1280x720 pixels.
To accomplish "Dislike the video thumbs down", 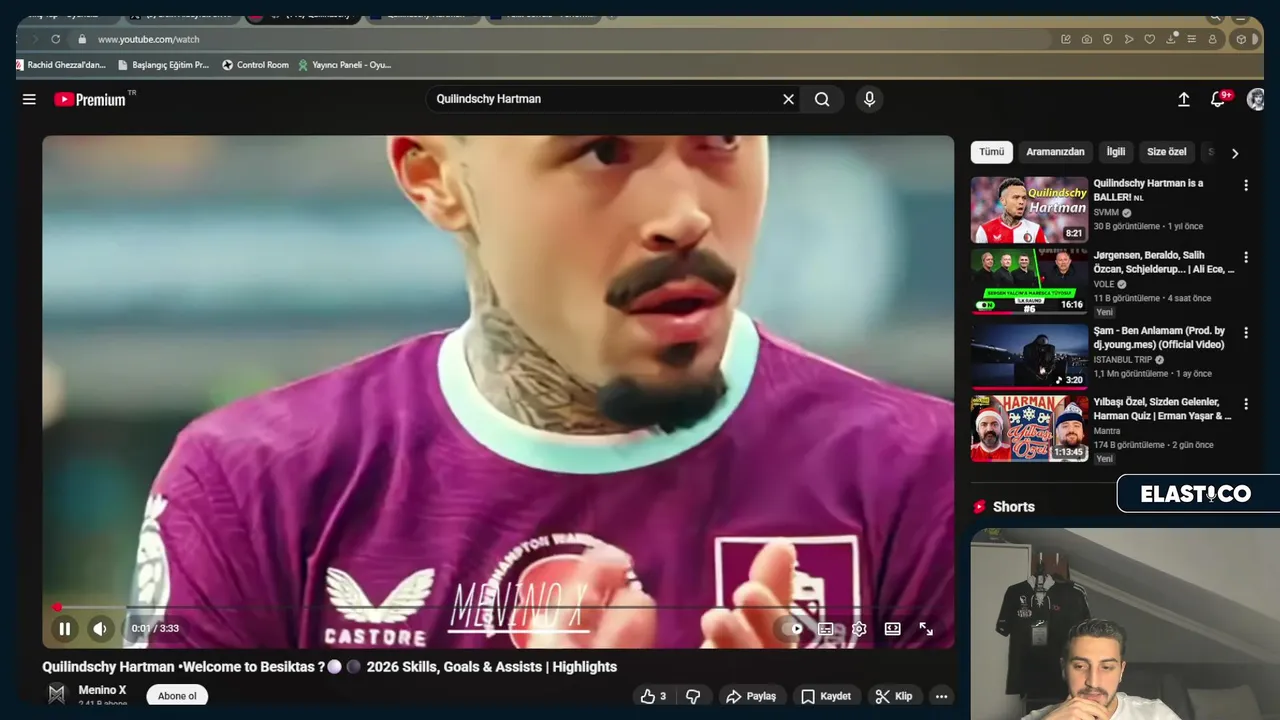I will (x=693, y=696).
